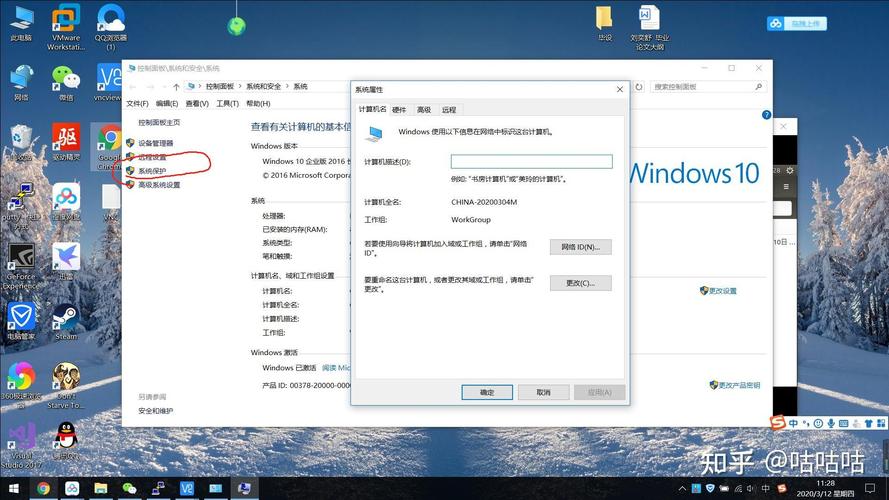Open Baidu Netdisk desktop shortcut

coord(66,202)
